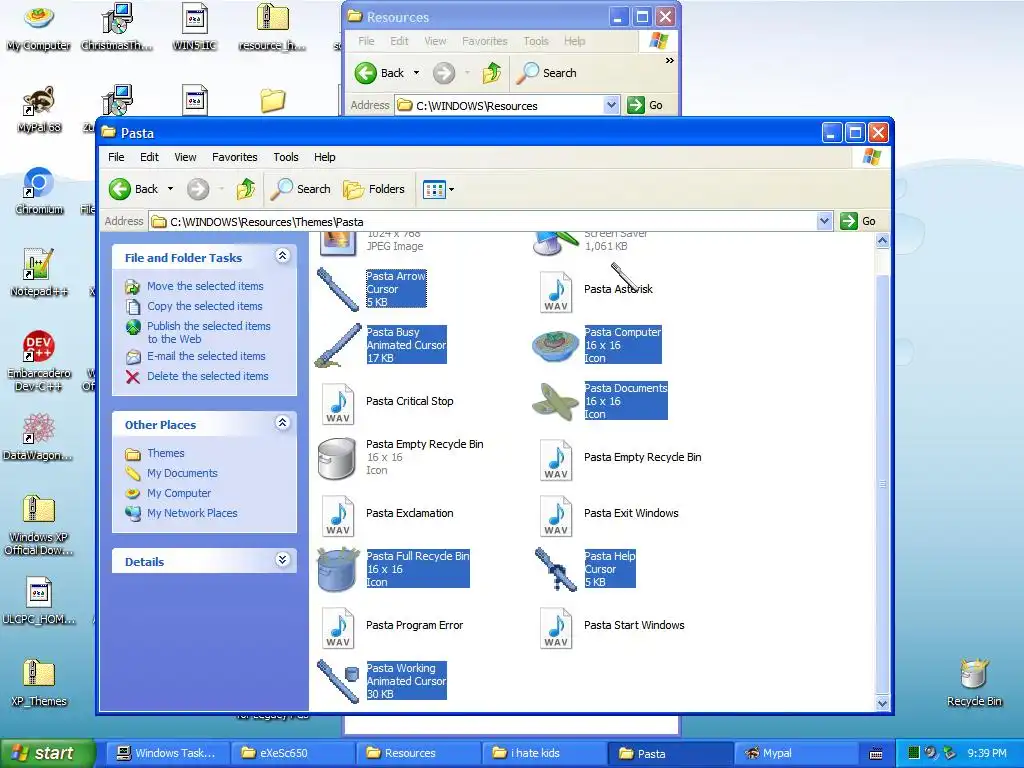This screenshot has width=1024, height=768.
Task: Open Themes under Other Places
Action: (165, 453)
